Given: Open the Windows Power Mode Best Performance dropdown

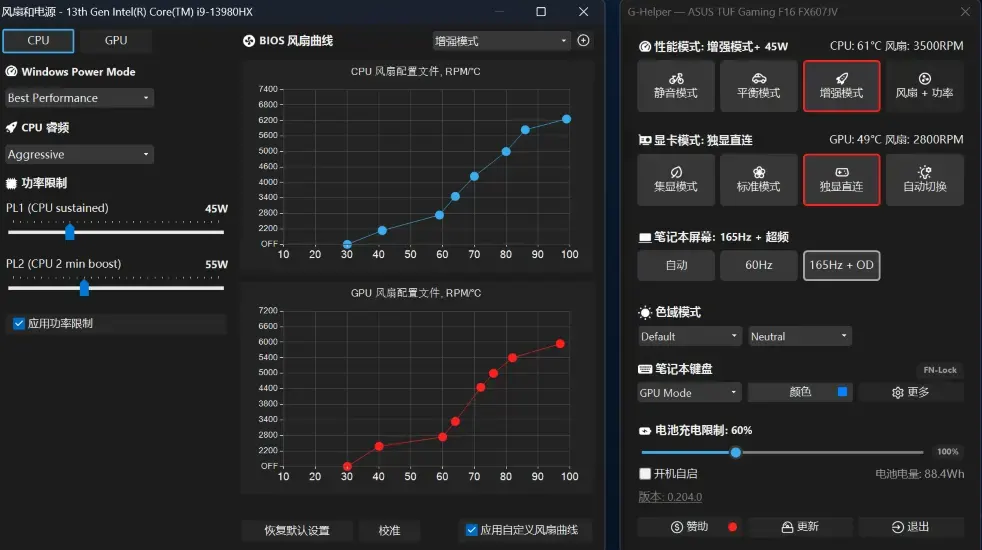Looking at the screenshot, I should (x=79, y=98).
